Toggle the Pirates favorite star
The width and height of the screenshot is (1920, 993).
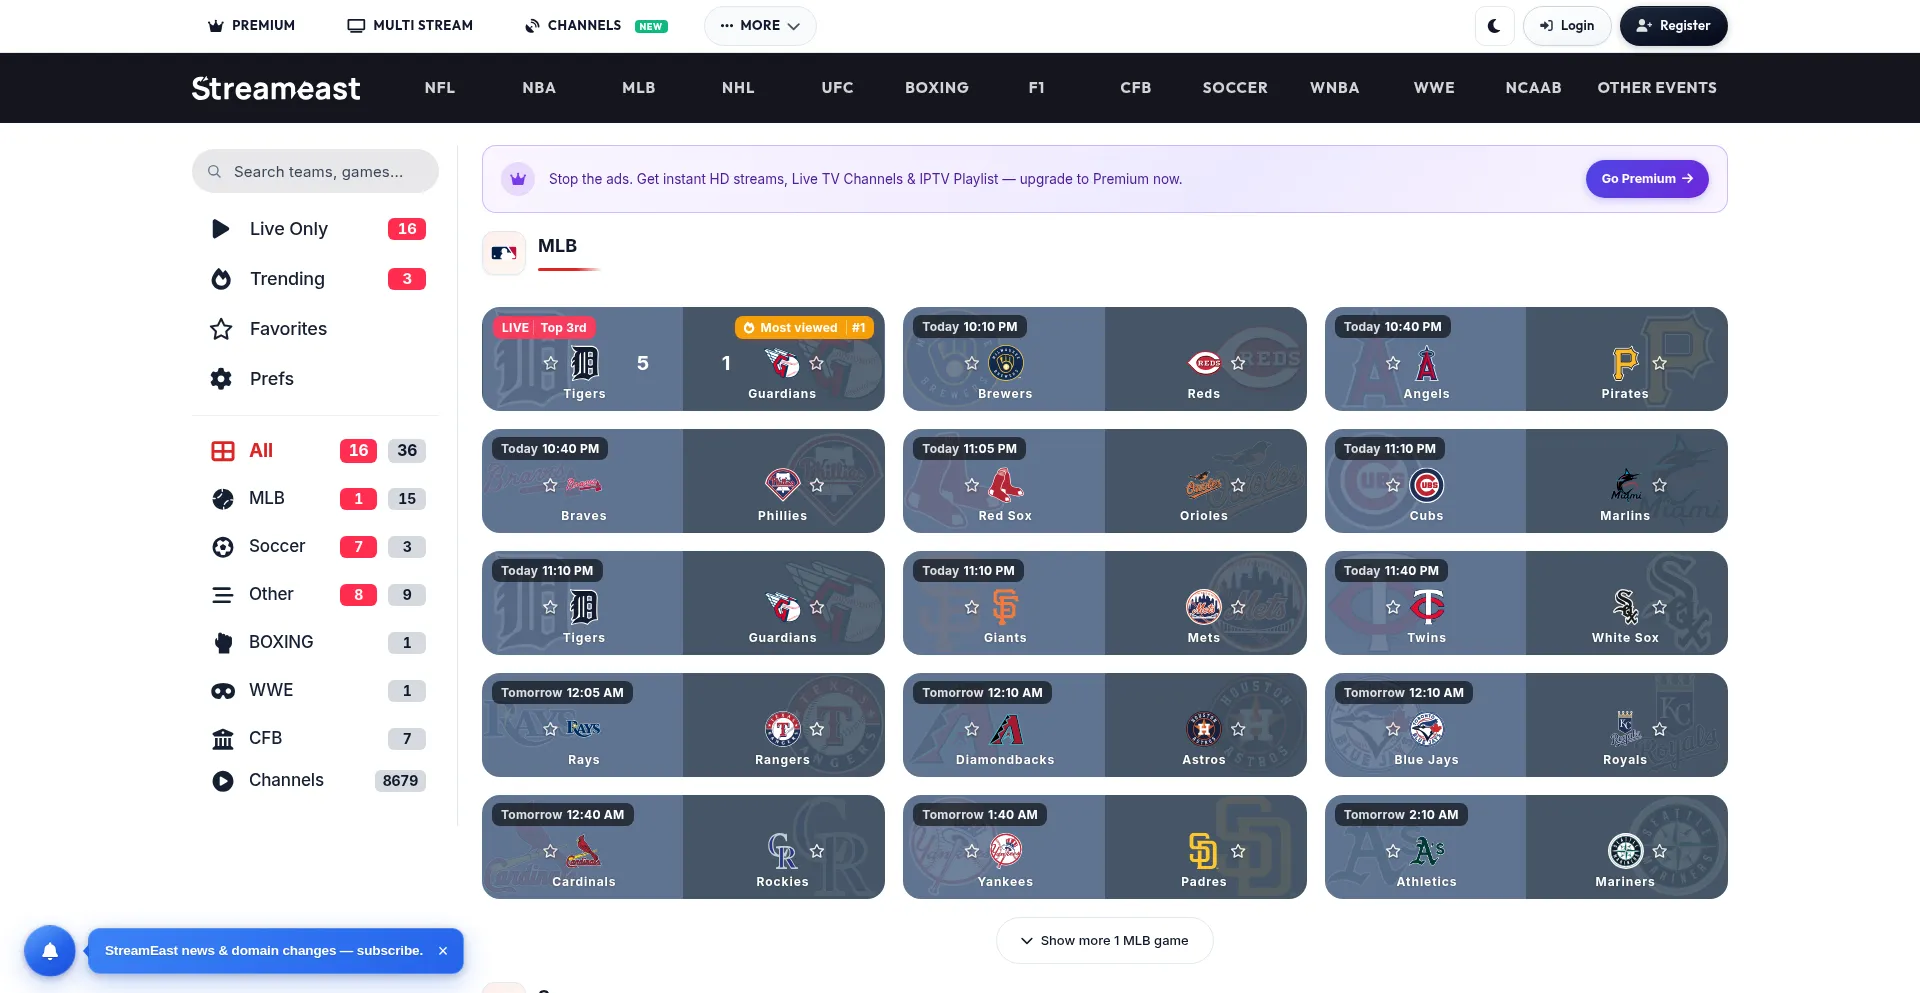tap(1660, 363)
